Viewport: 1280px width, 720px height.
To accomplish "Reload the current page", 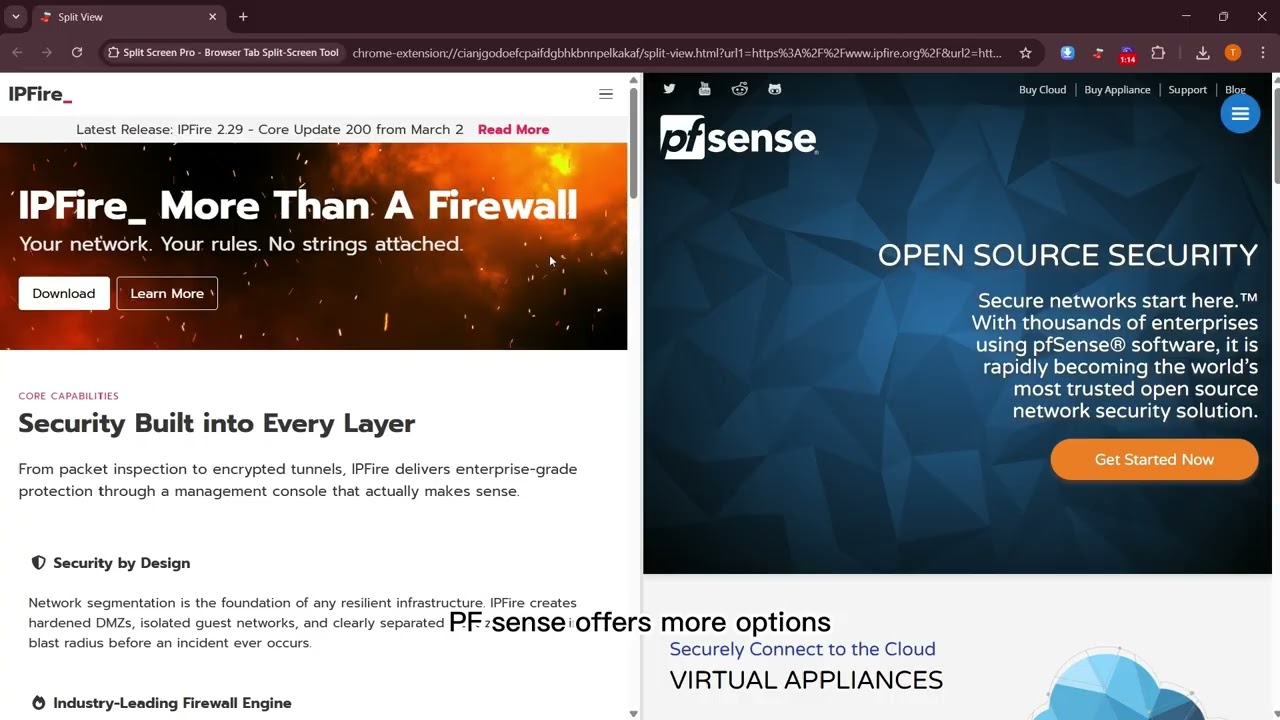I will click(77, 53).
